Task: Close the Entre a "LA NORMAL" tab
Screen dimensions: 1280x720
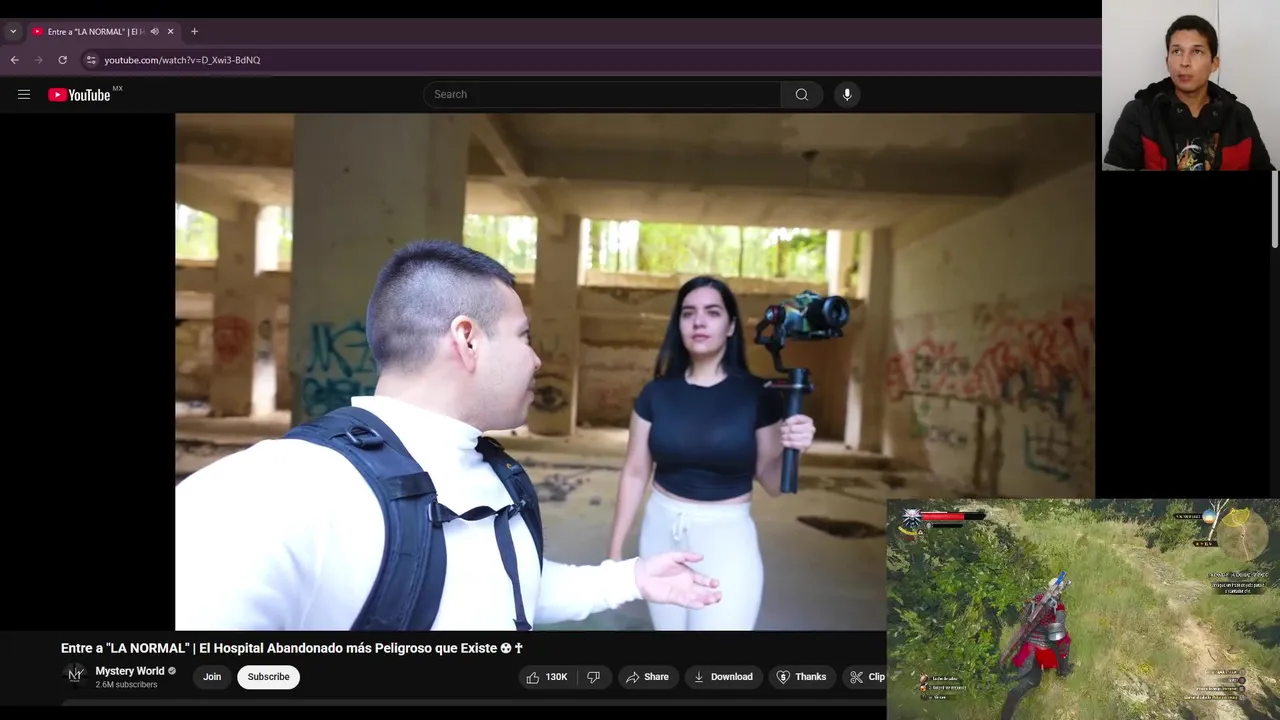Action: click(x=170, y=31)
